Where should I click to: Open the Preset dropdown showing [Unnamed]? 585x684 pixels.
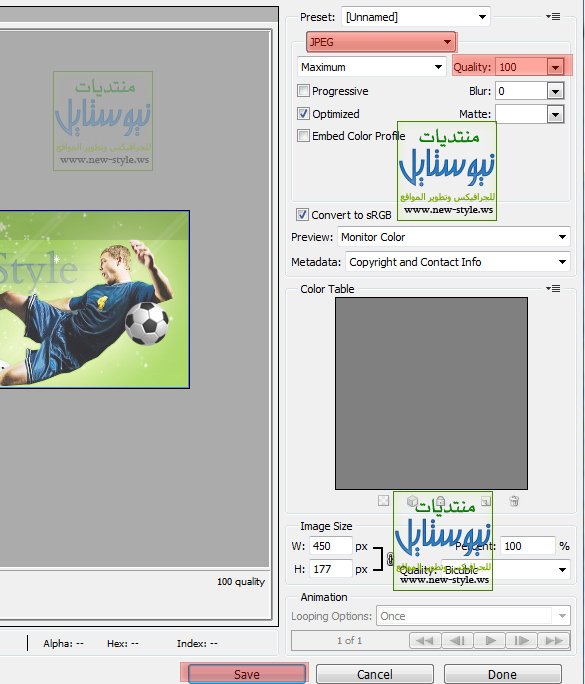coord(416,17)
